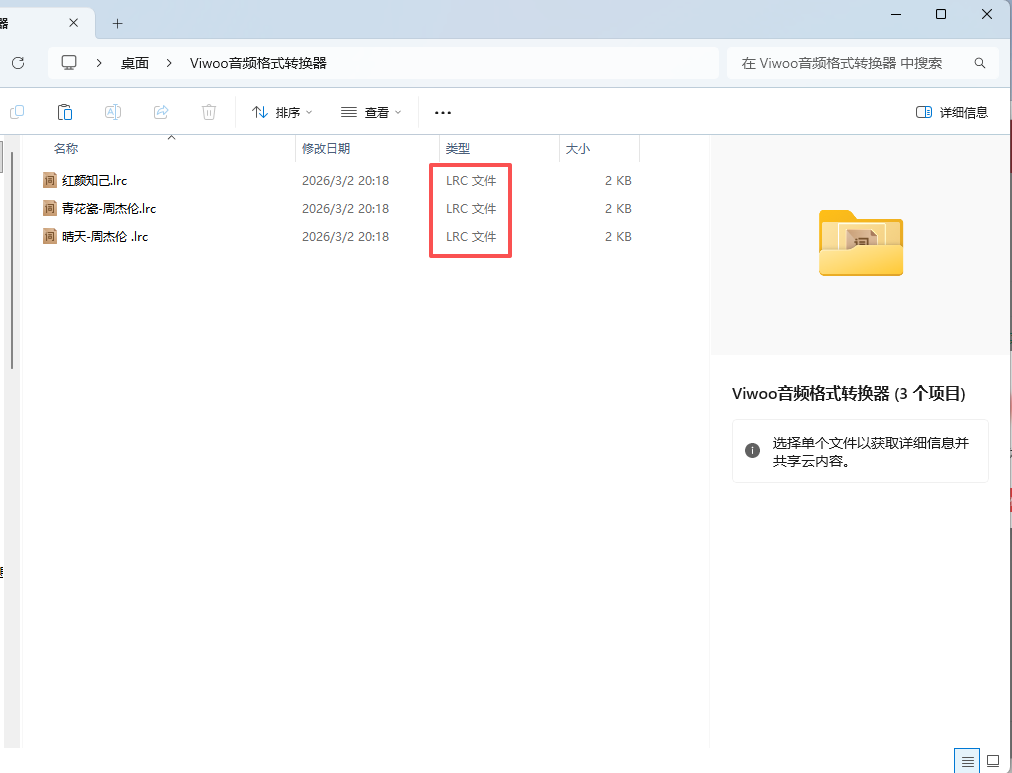Select the file 青花瓷-周杰伦.lrc
Viewport: 1012px width, 773px height.
(108, 209)
